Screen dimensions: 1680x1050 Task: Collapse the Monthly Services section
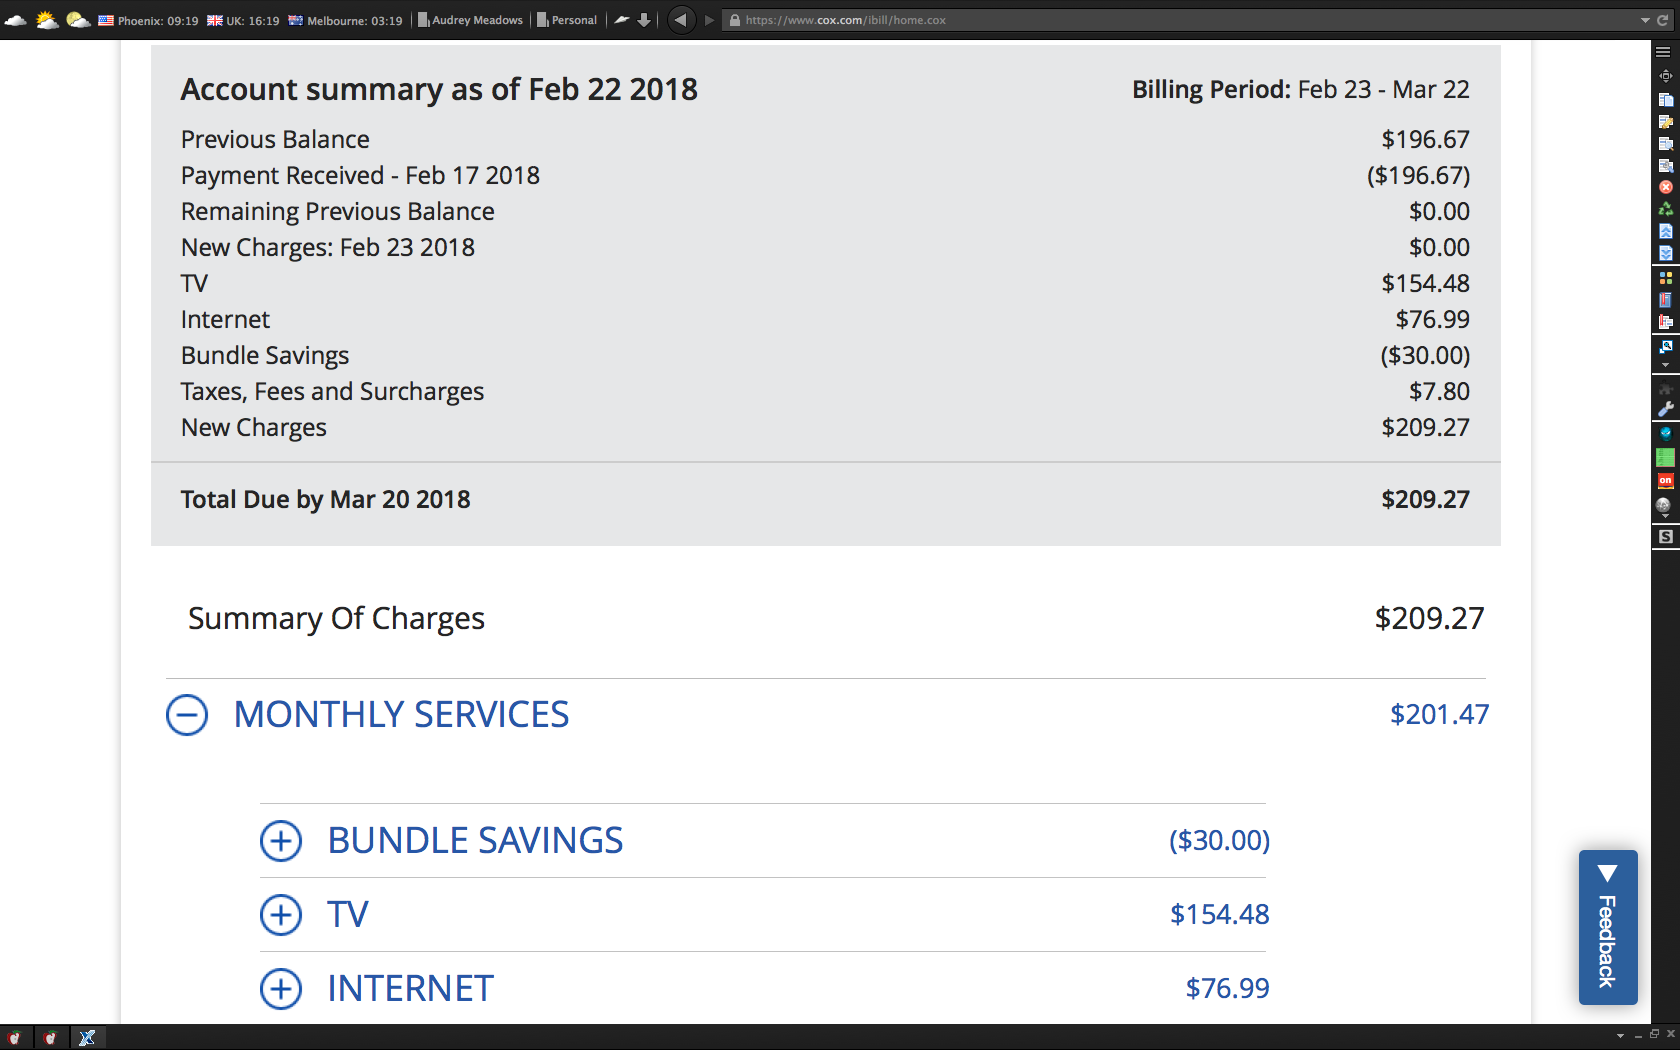pyautogui.click(x=187, y=715)
